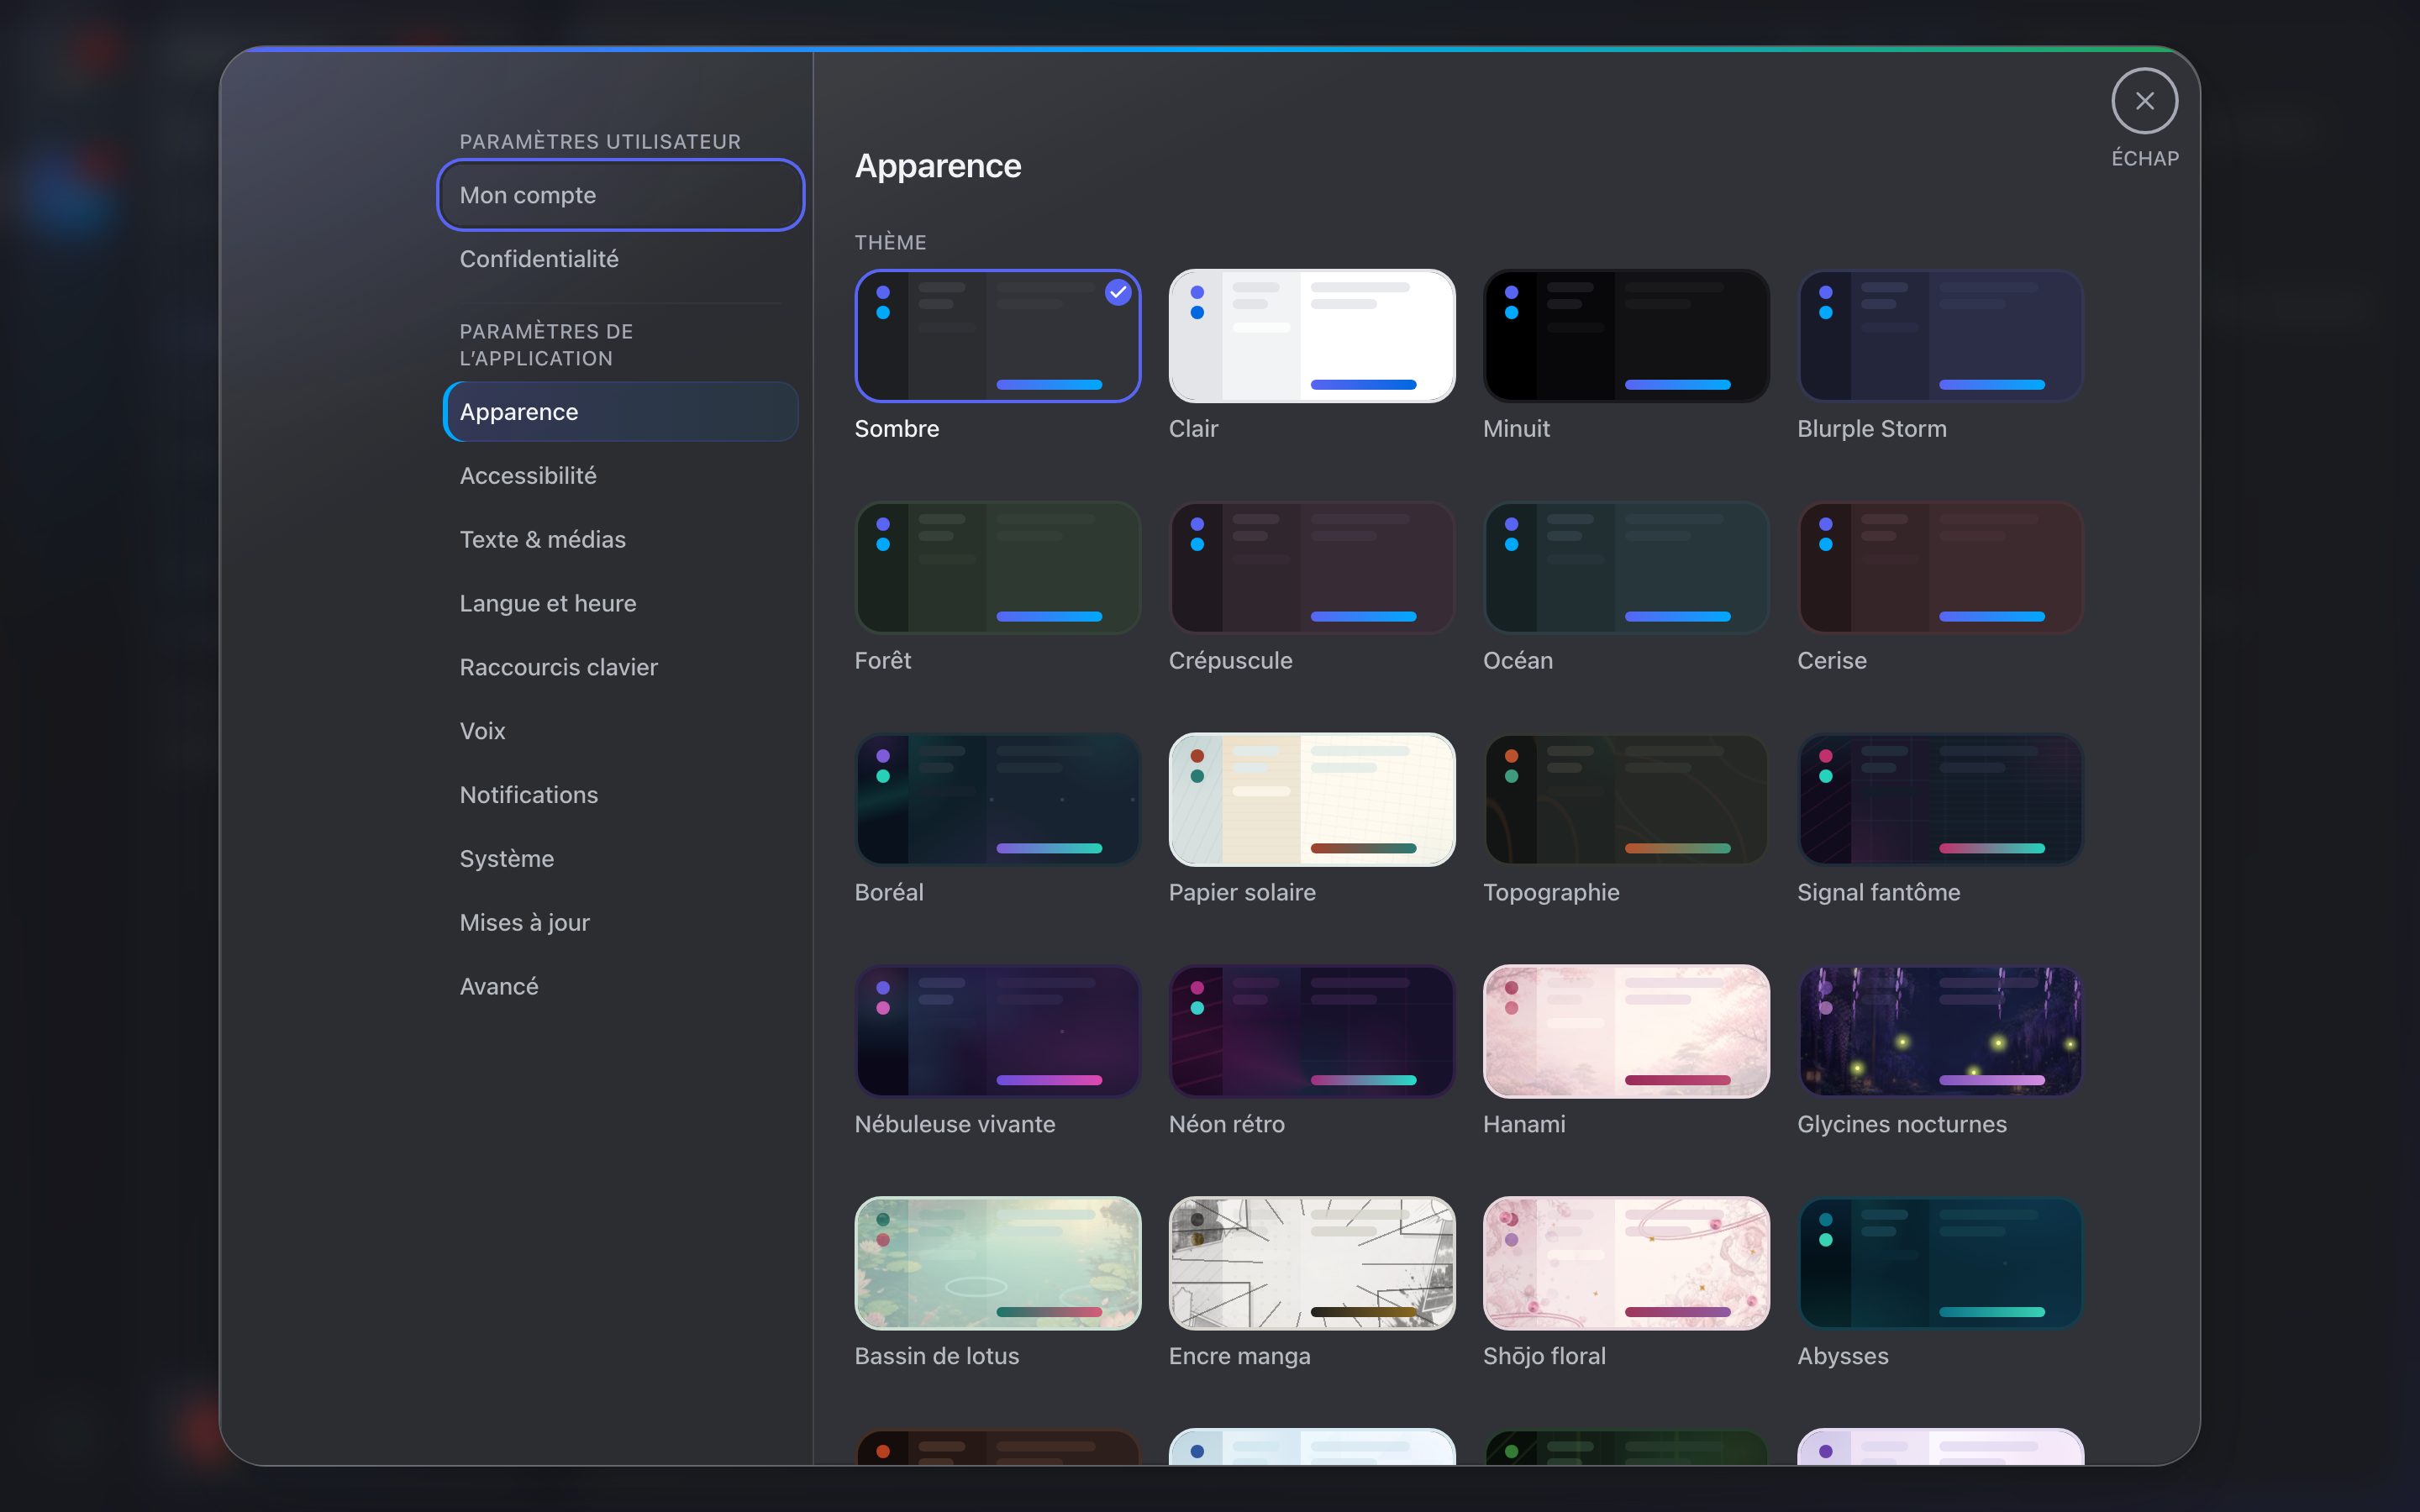The image size is (2420, 1512).
Task: Pick the Blurple Storm theme
Action: (x=1940, y=336)
